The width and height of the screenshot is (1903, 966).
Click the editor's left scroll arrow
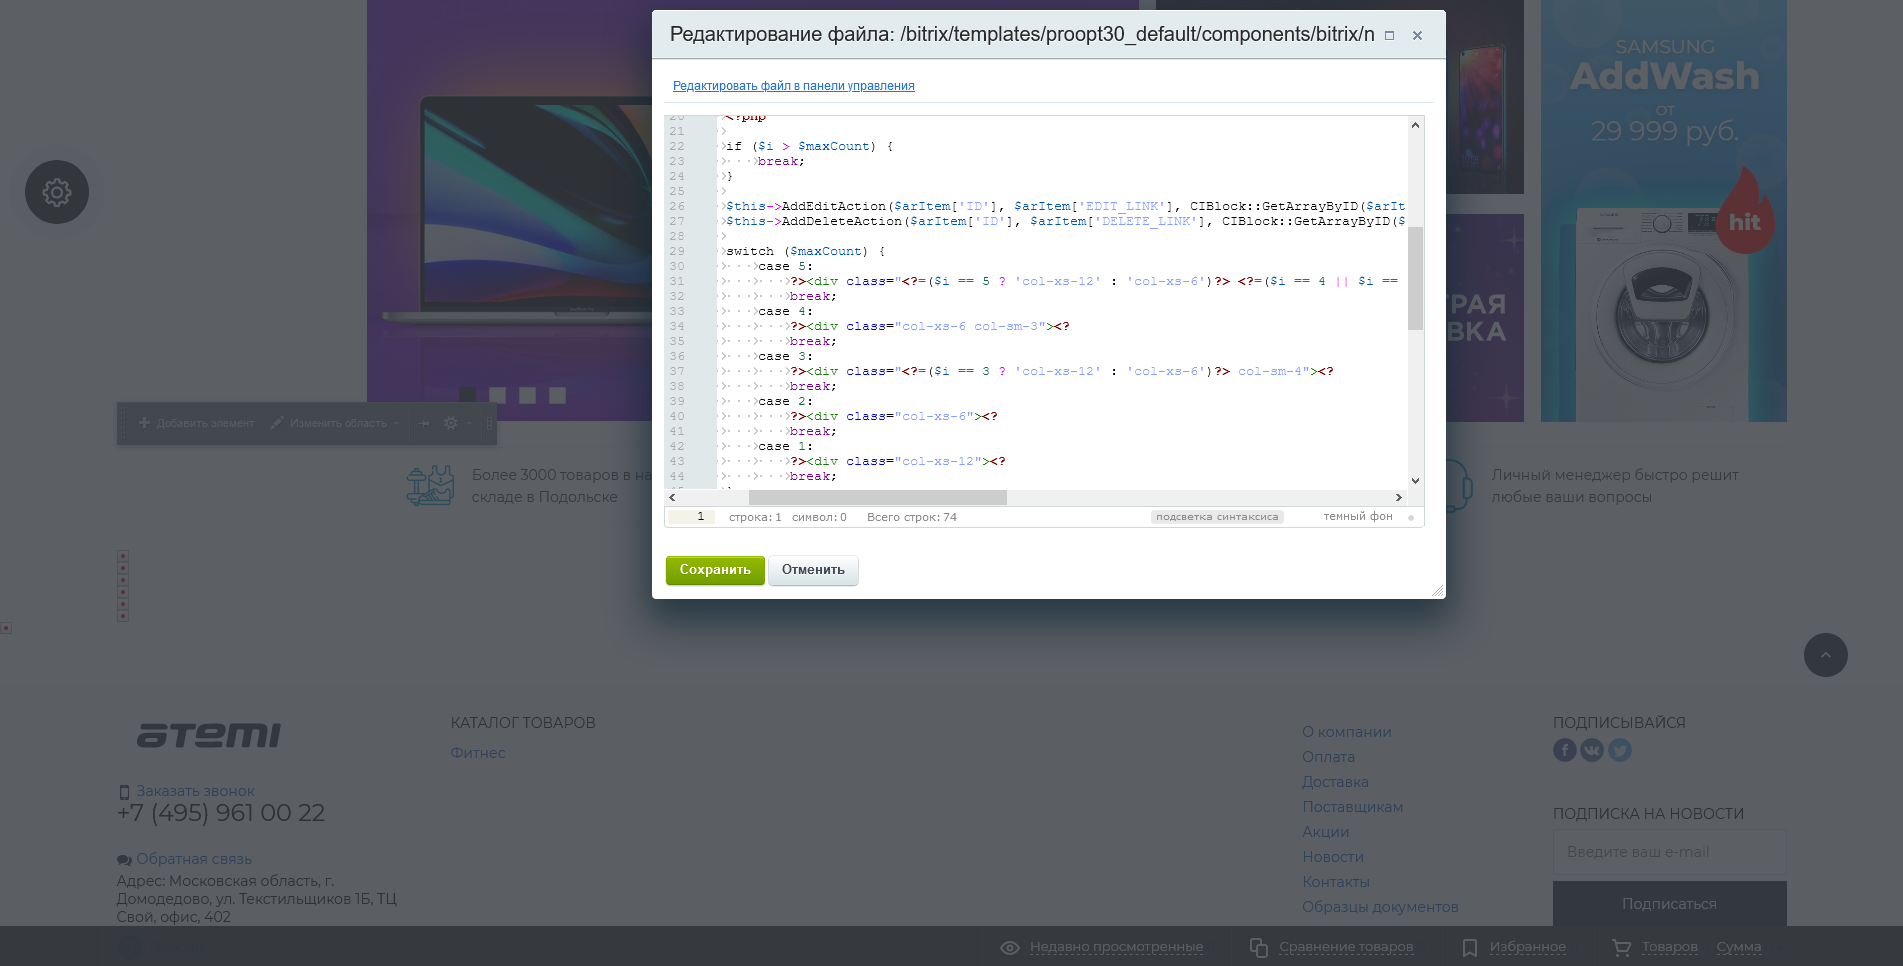[x=672, y=497]
